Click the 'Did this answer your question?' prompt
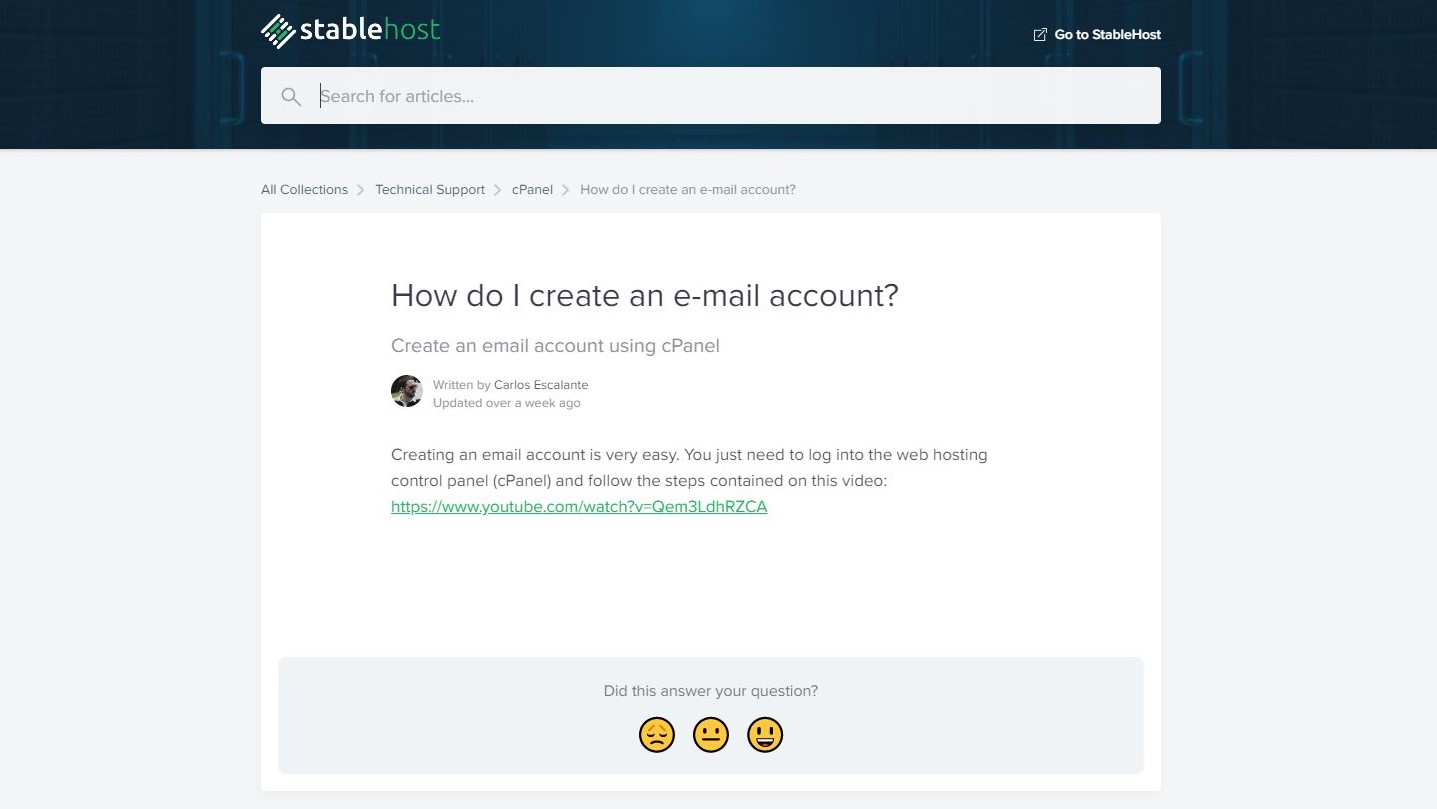Image resolution: width=1437 pixels, height=809 pixels. (x=711, y=691)
